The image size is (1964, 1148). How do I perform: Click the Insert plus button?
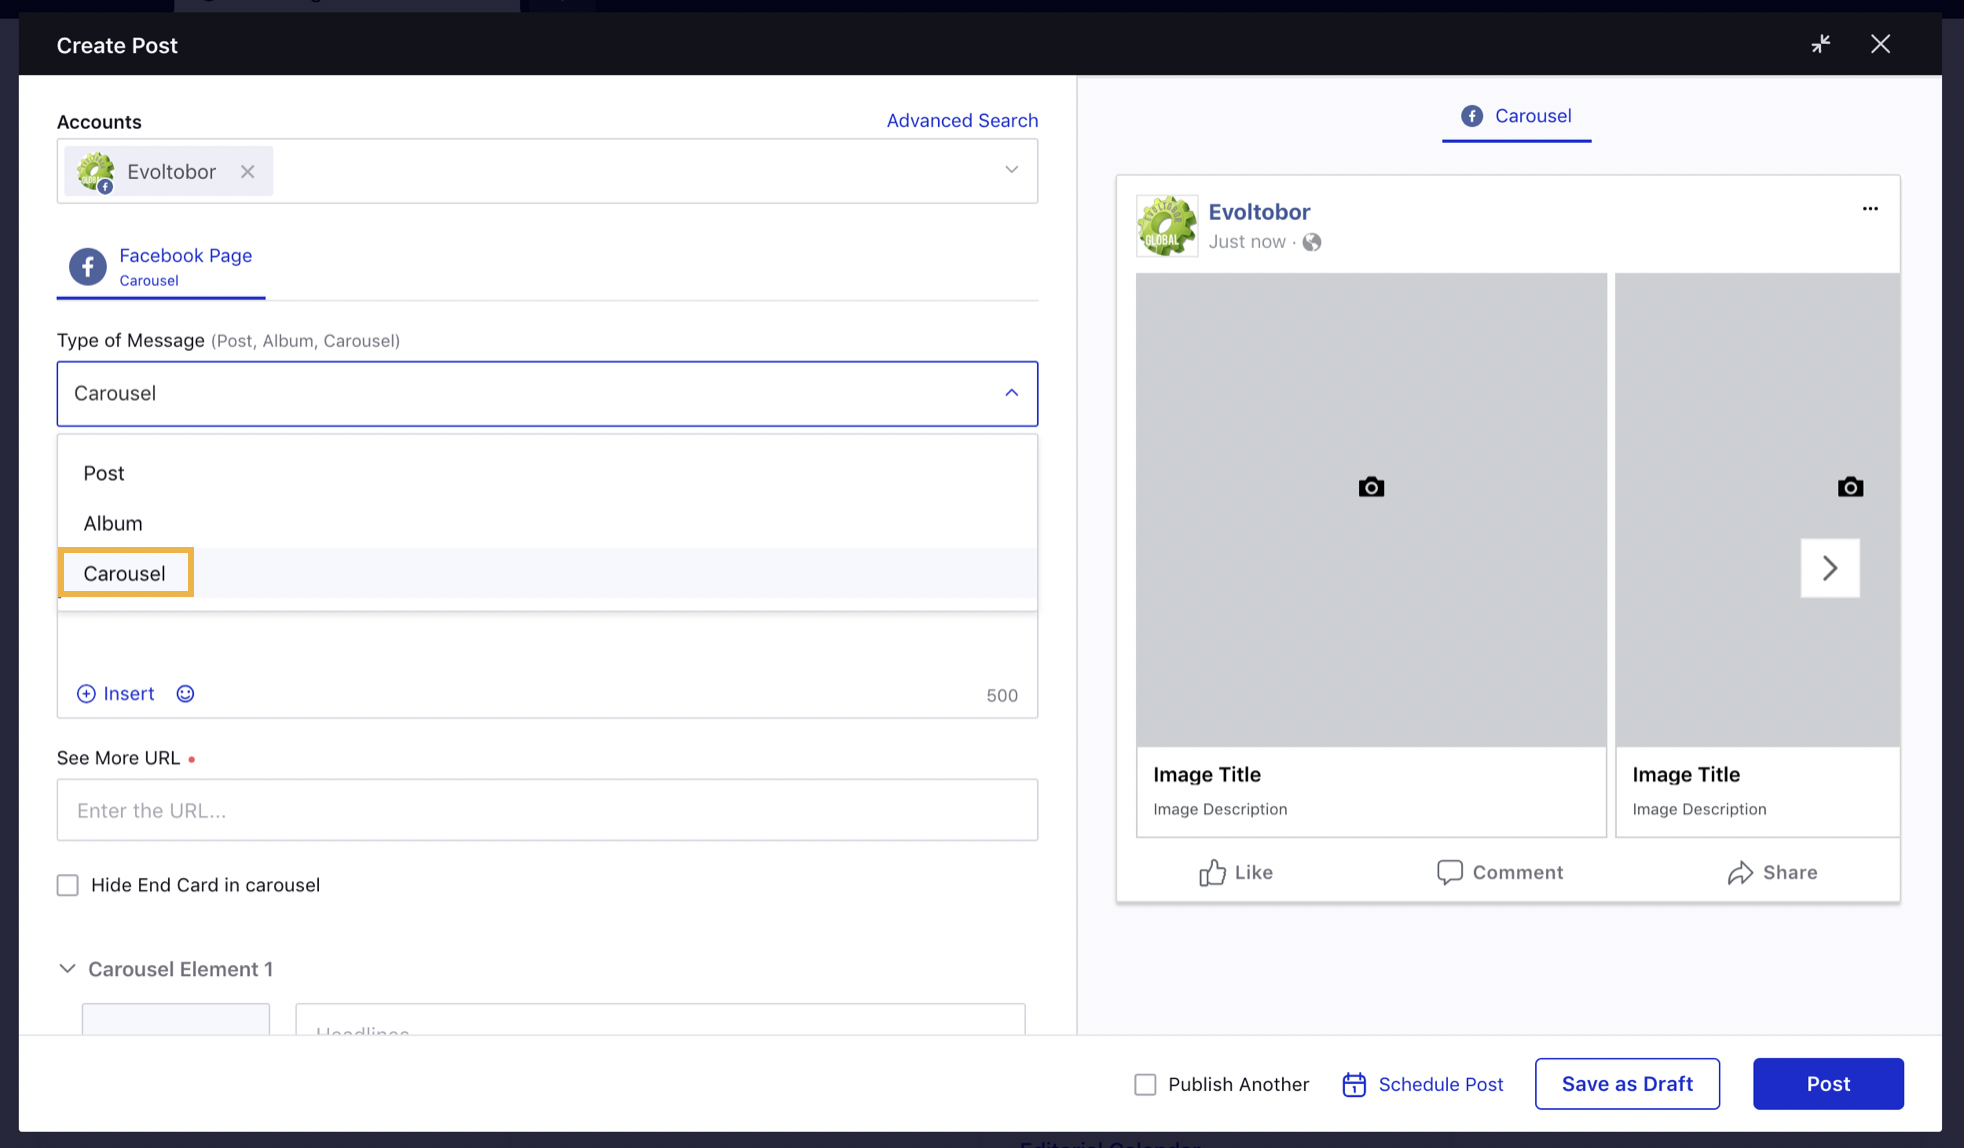click(x=115, y=694)
